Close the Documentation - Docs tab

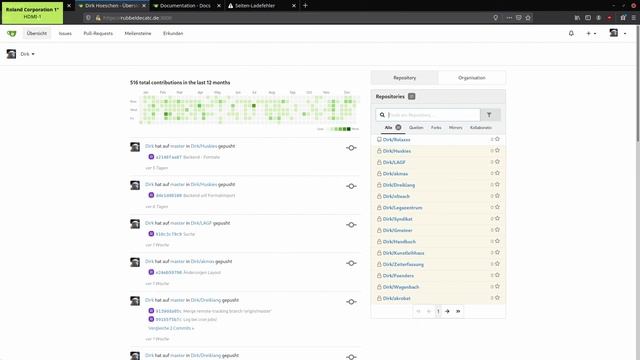tap(219, 6)
